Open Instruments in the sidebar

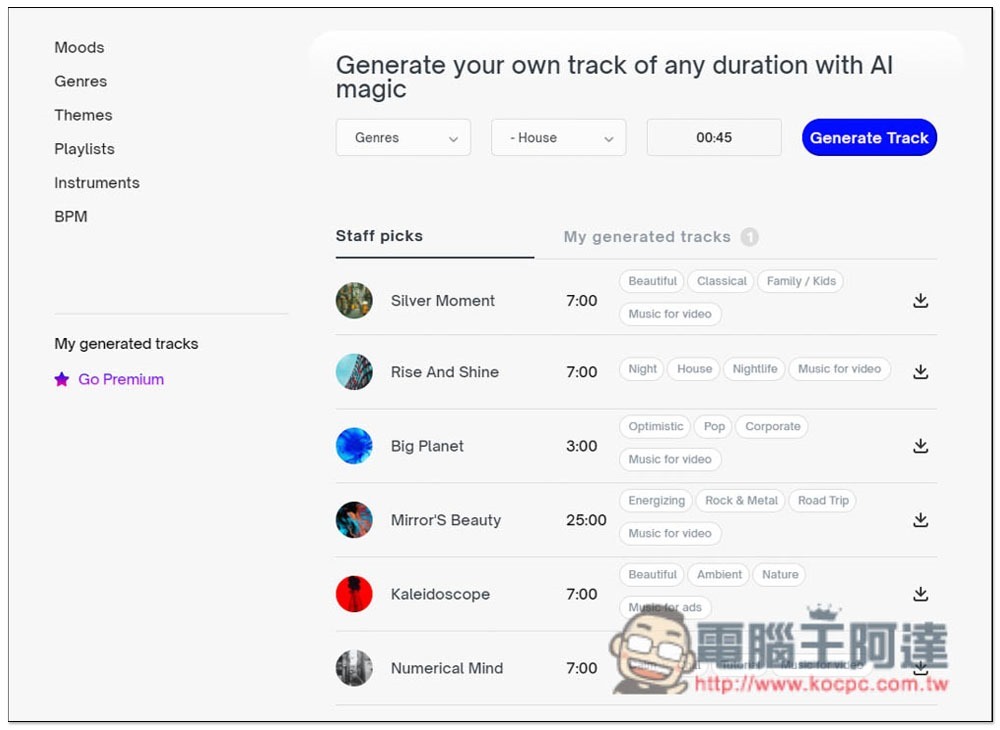(x=97, y=183)
